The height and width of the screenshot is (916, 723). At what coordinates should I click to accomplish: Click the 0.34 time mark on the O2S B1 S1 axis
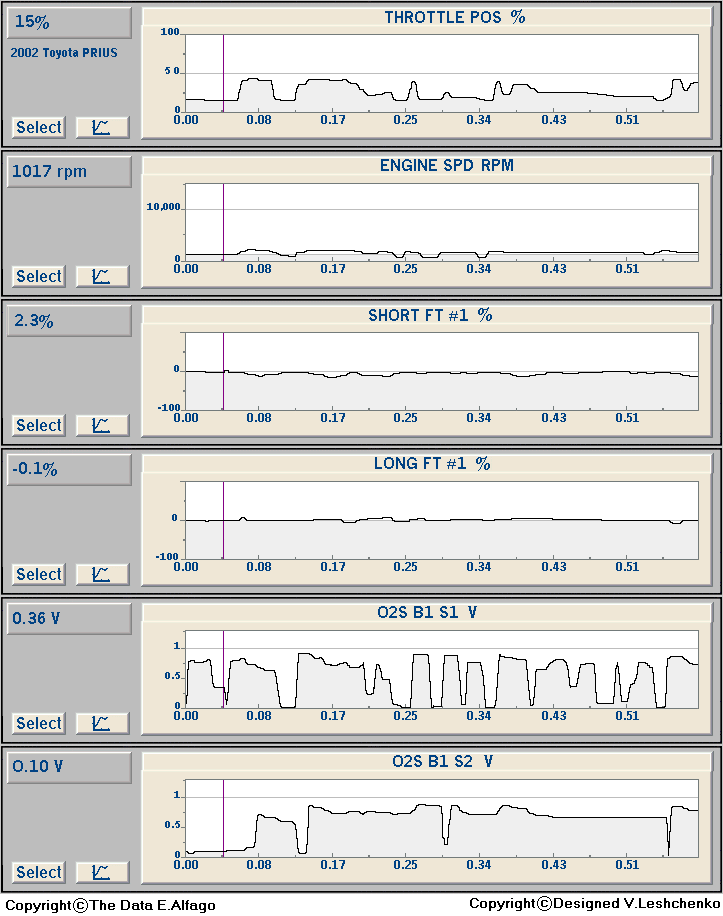point(478,716)
